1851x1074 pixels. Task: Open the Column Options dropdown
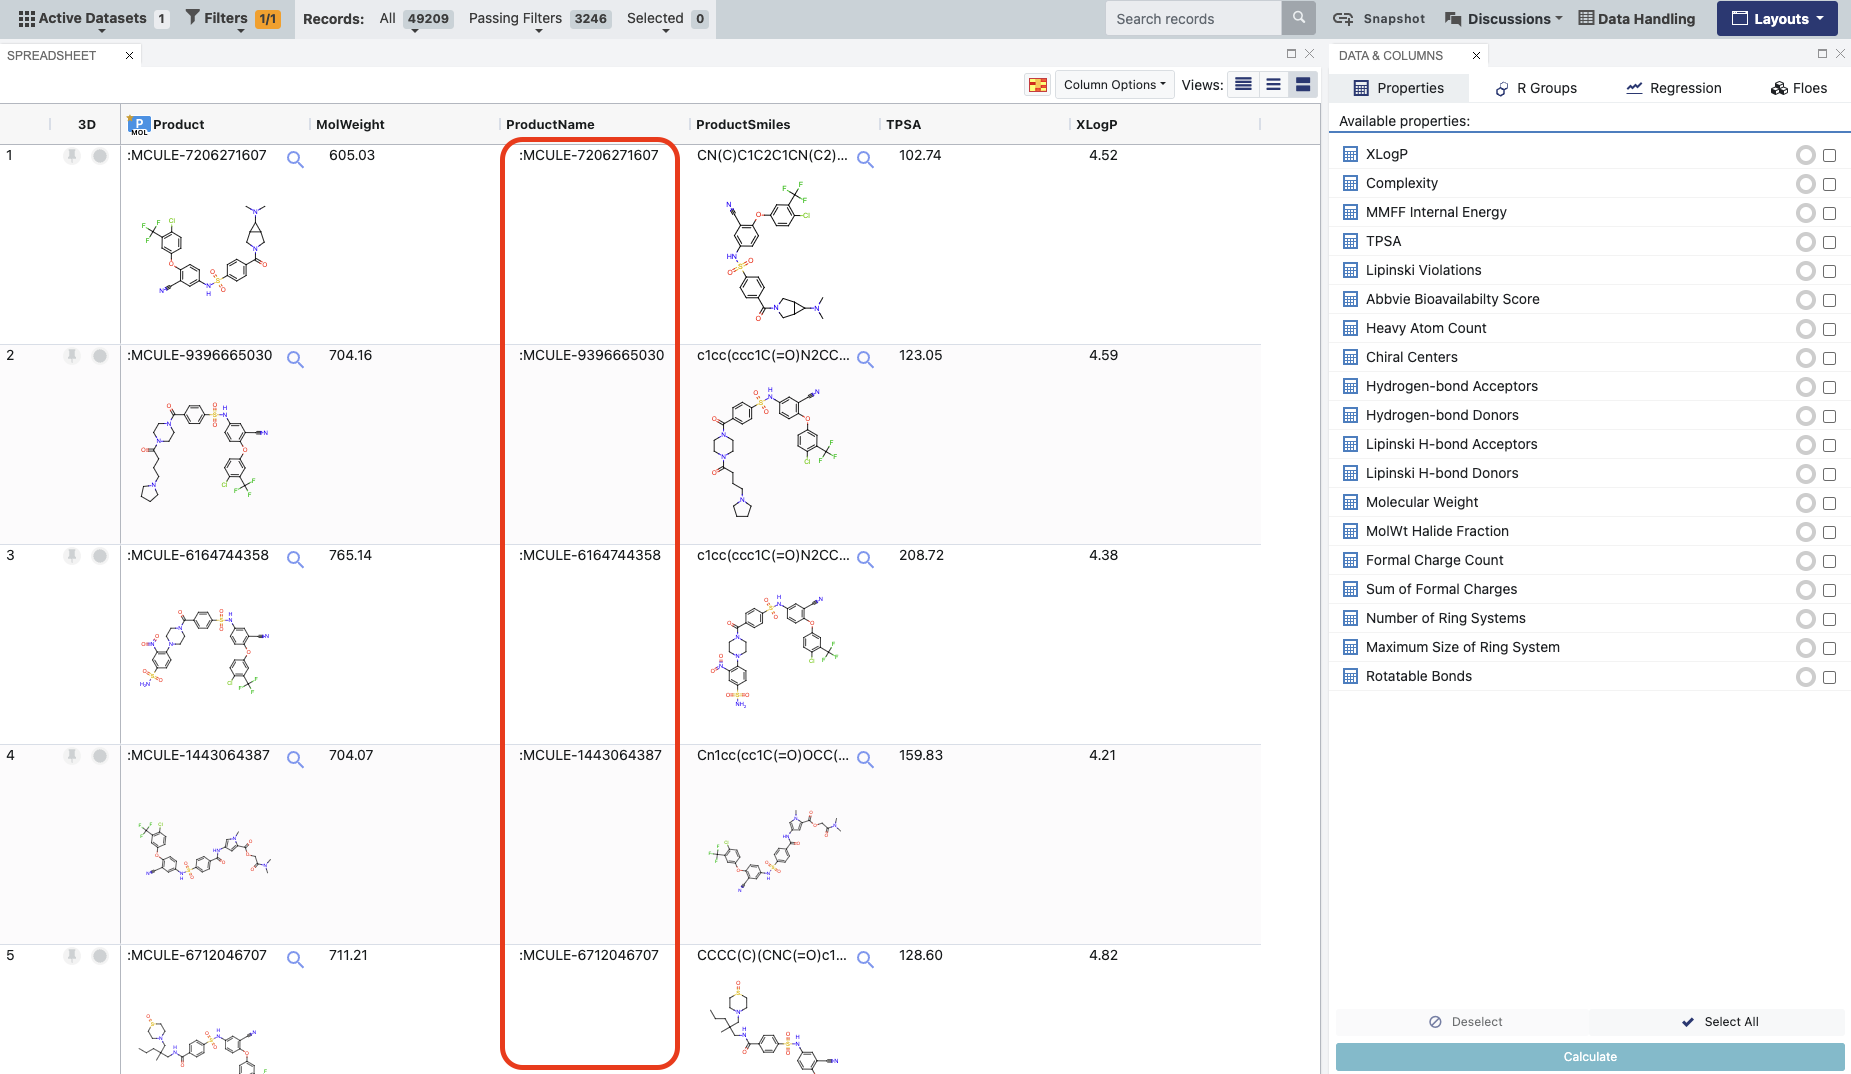point(1114,85)
